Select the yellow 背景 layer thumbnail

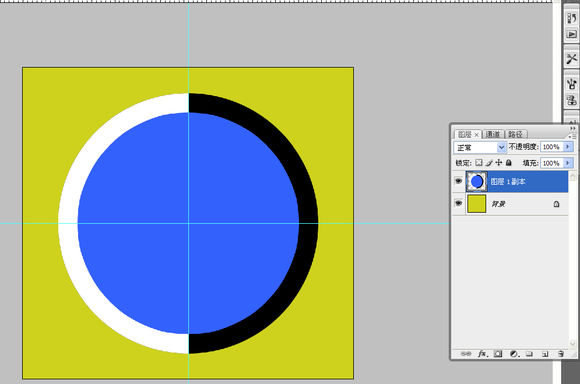(x=476, y=204)
